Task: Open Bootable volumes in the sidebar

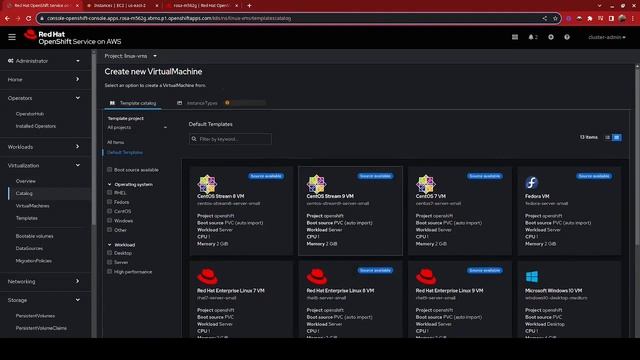Action: click(x=34, y=236)
